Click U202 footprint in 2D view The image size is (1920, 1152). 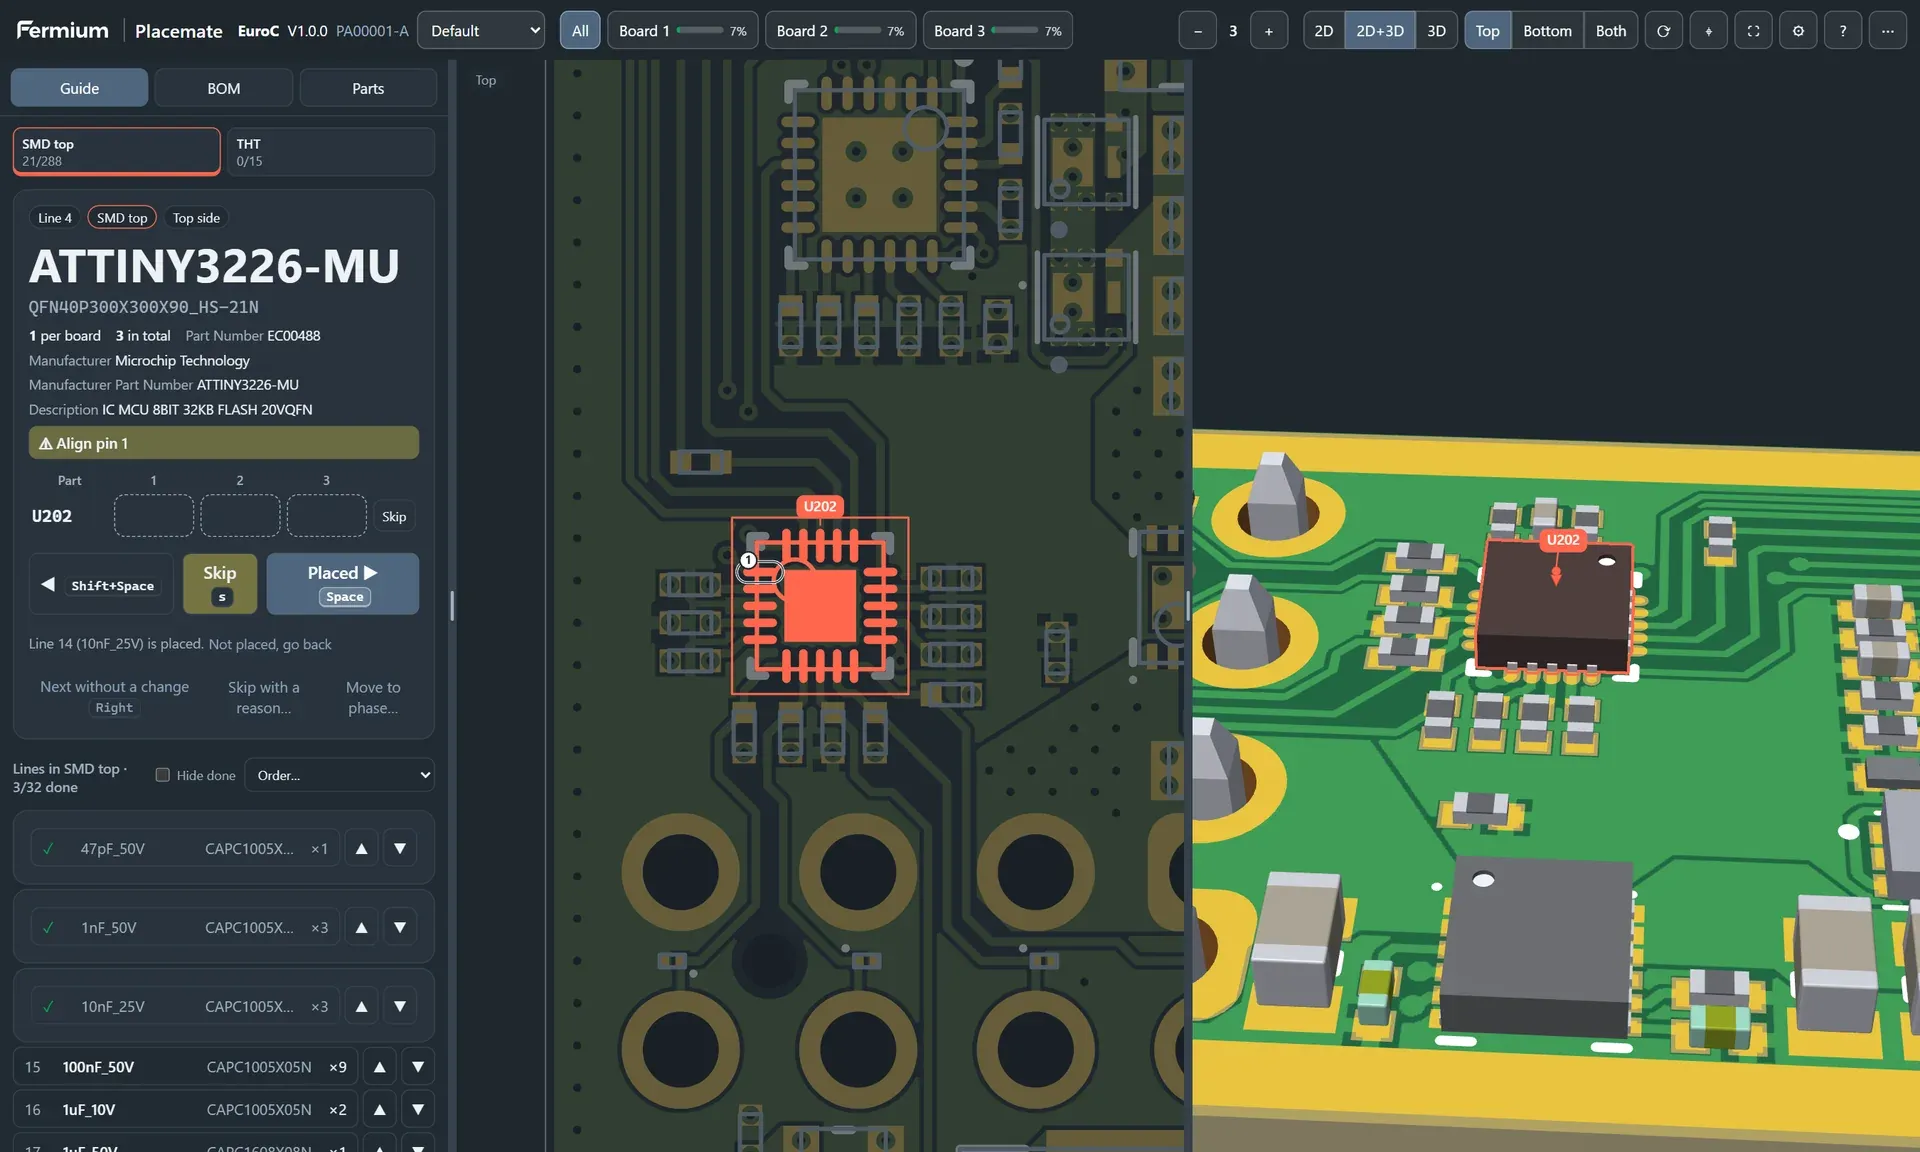820,605
